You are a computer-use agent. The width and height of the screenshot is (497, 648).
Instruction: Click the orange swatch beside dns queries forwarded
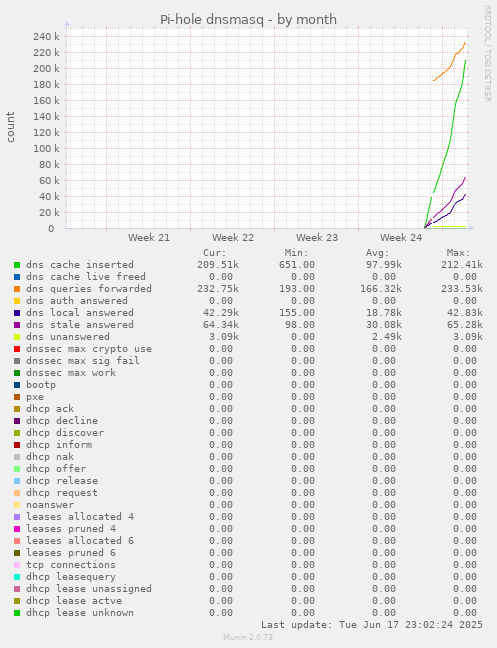coord(17,289)
